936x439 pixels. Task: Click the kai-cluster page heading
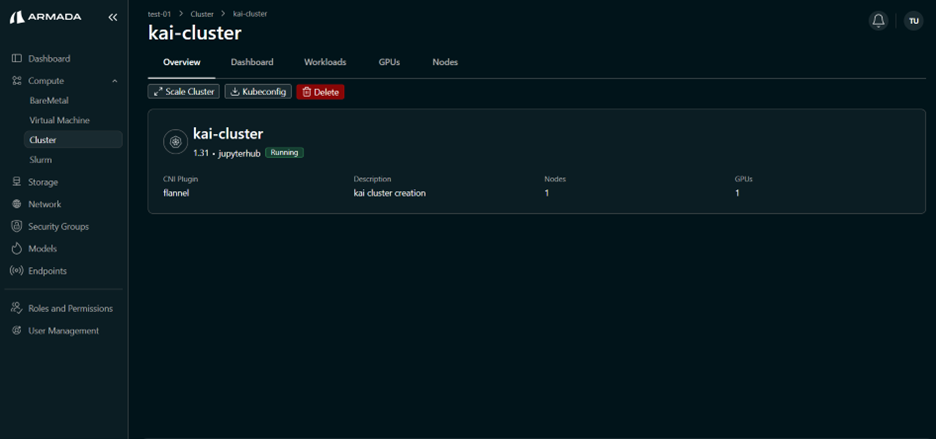195,33
